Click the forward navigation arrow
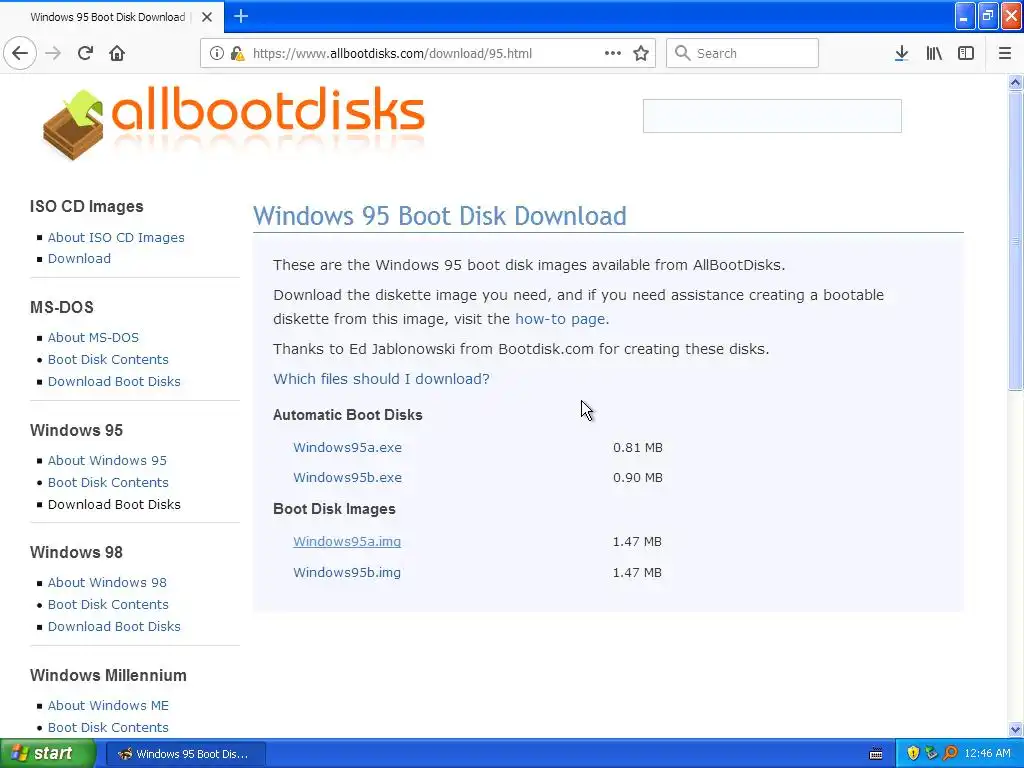Screen dimensions: 1024x768 (53, 53)
